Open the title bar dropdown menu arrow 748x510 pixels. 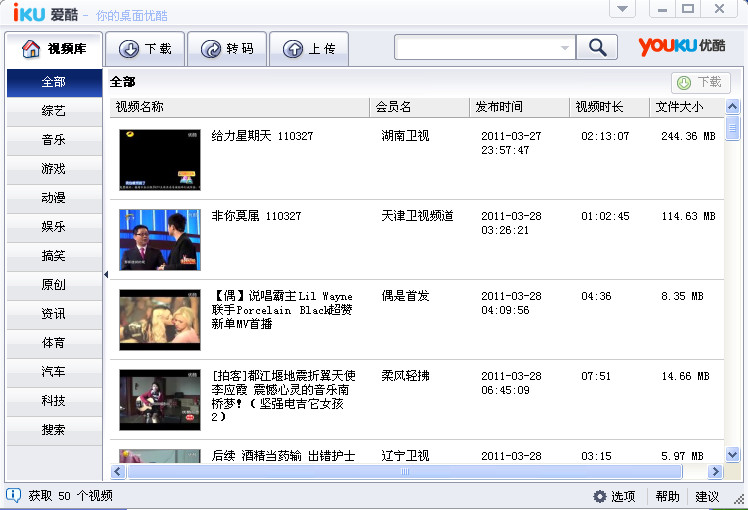623,9
